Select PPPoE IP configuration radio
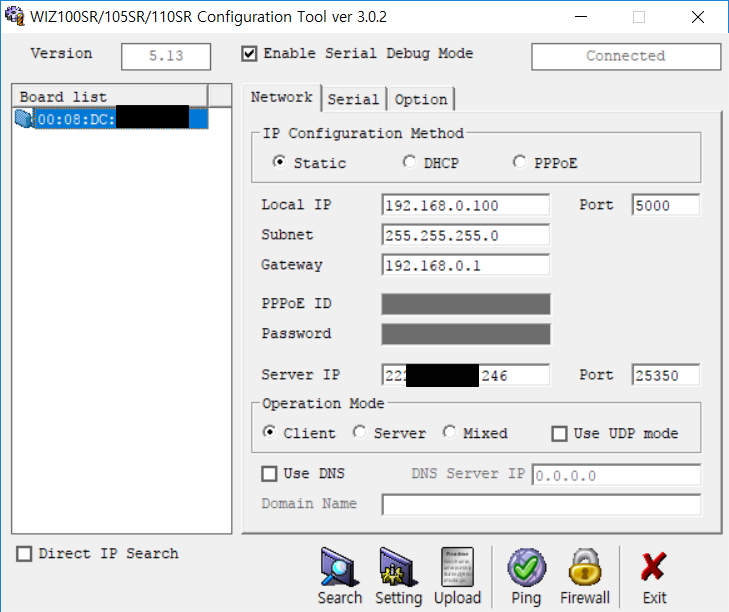The width and height of the screenshot is (729, 612). point(519,162)
